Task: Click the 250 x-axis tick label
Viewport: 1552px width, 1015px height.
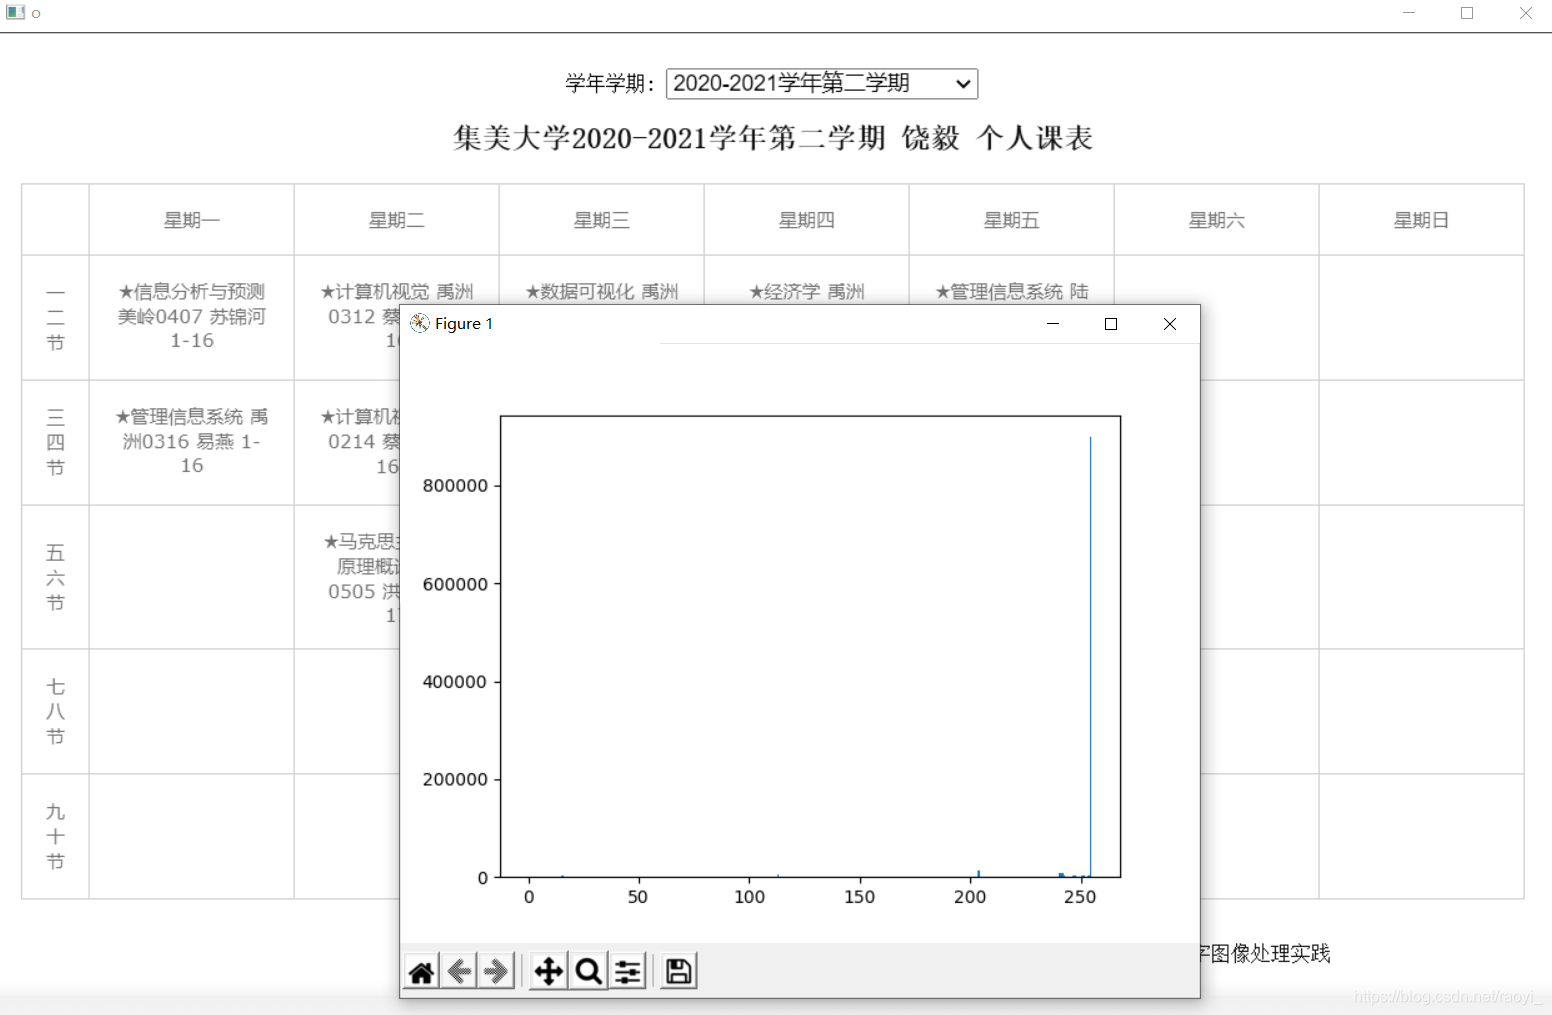Action: point(1080,897)
